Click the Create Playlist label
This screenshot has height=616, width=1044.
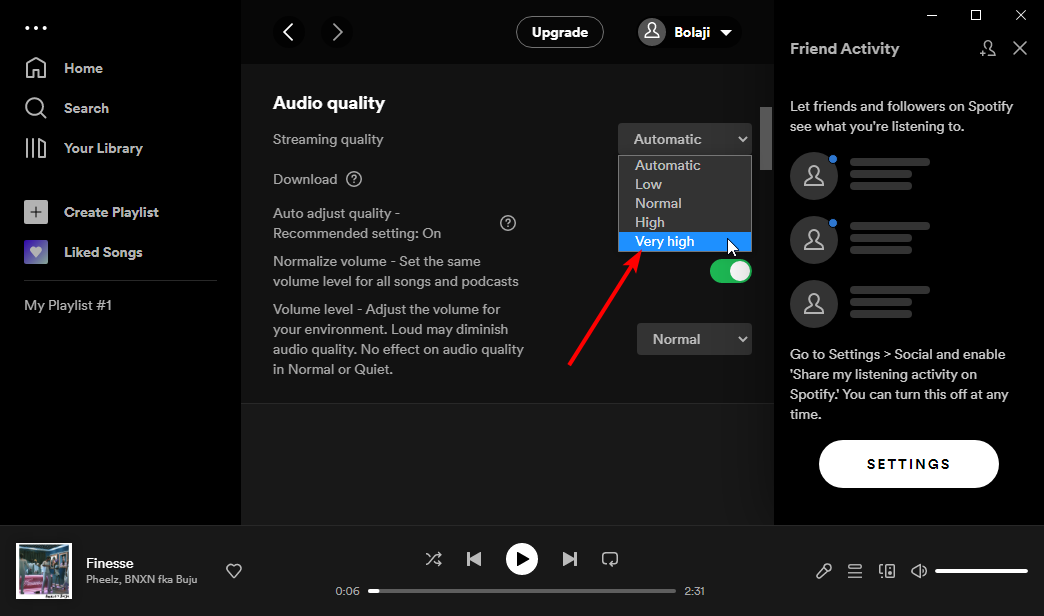111,212
